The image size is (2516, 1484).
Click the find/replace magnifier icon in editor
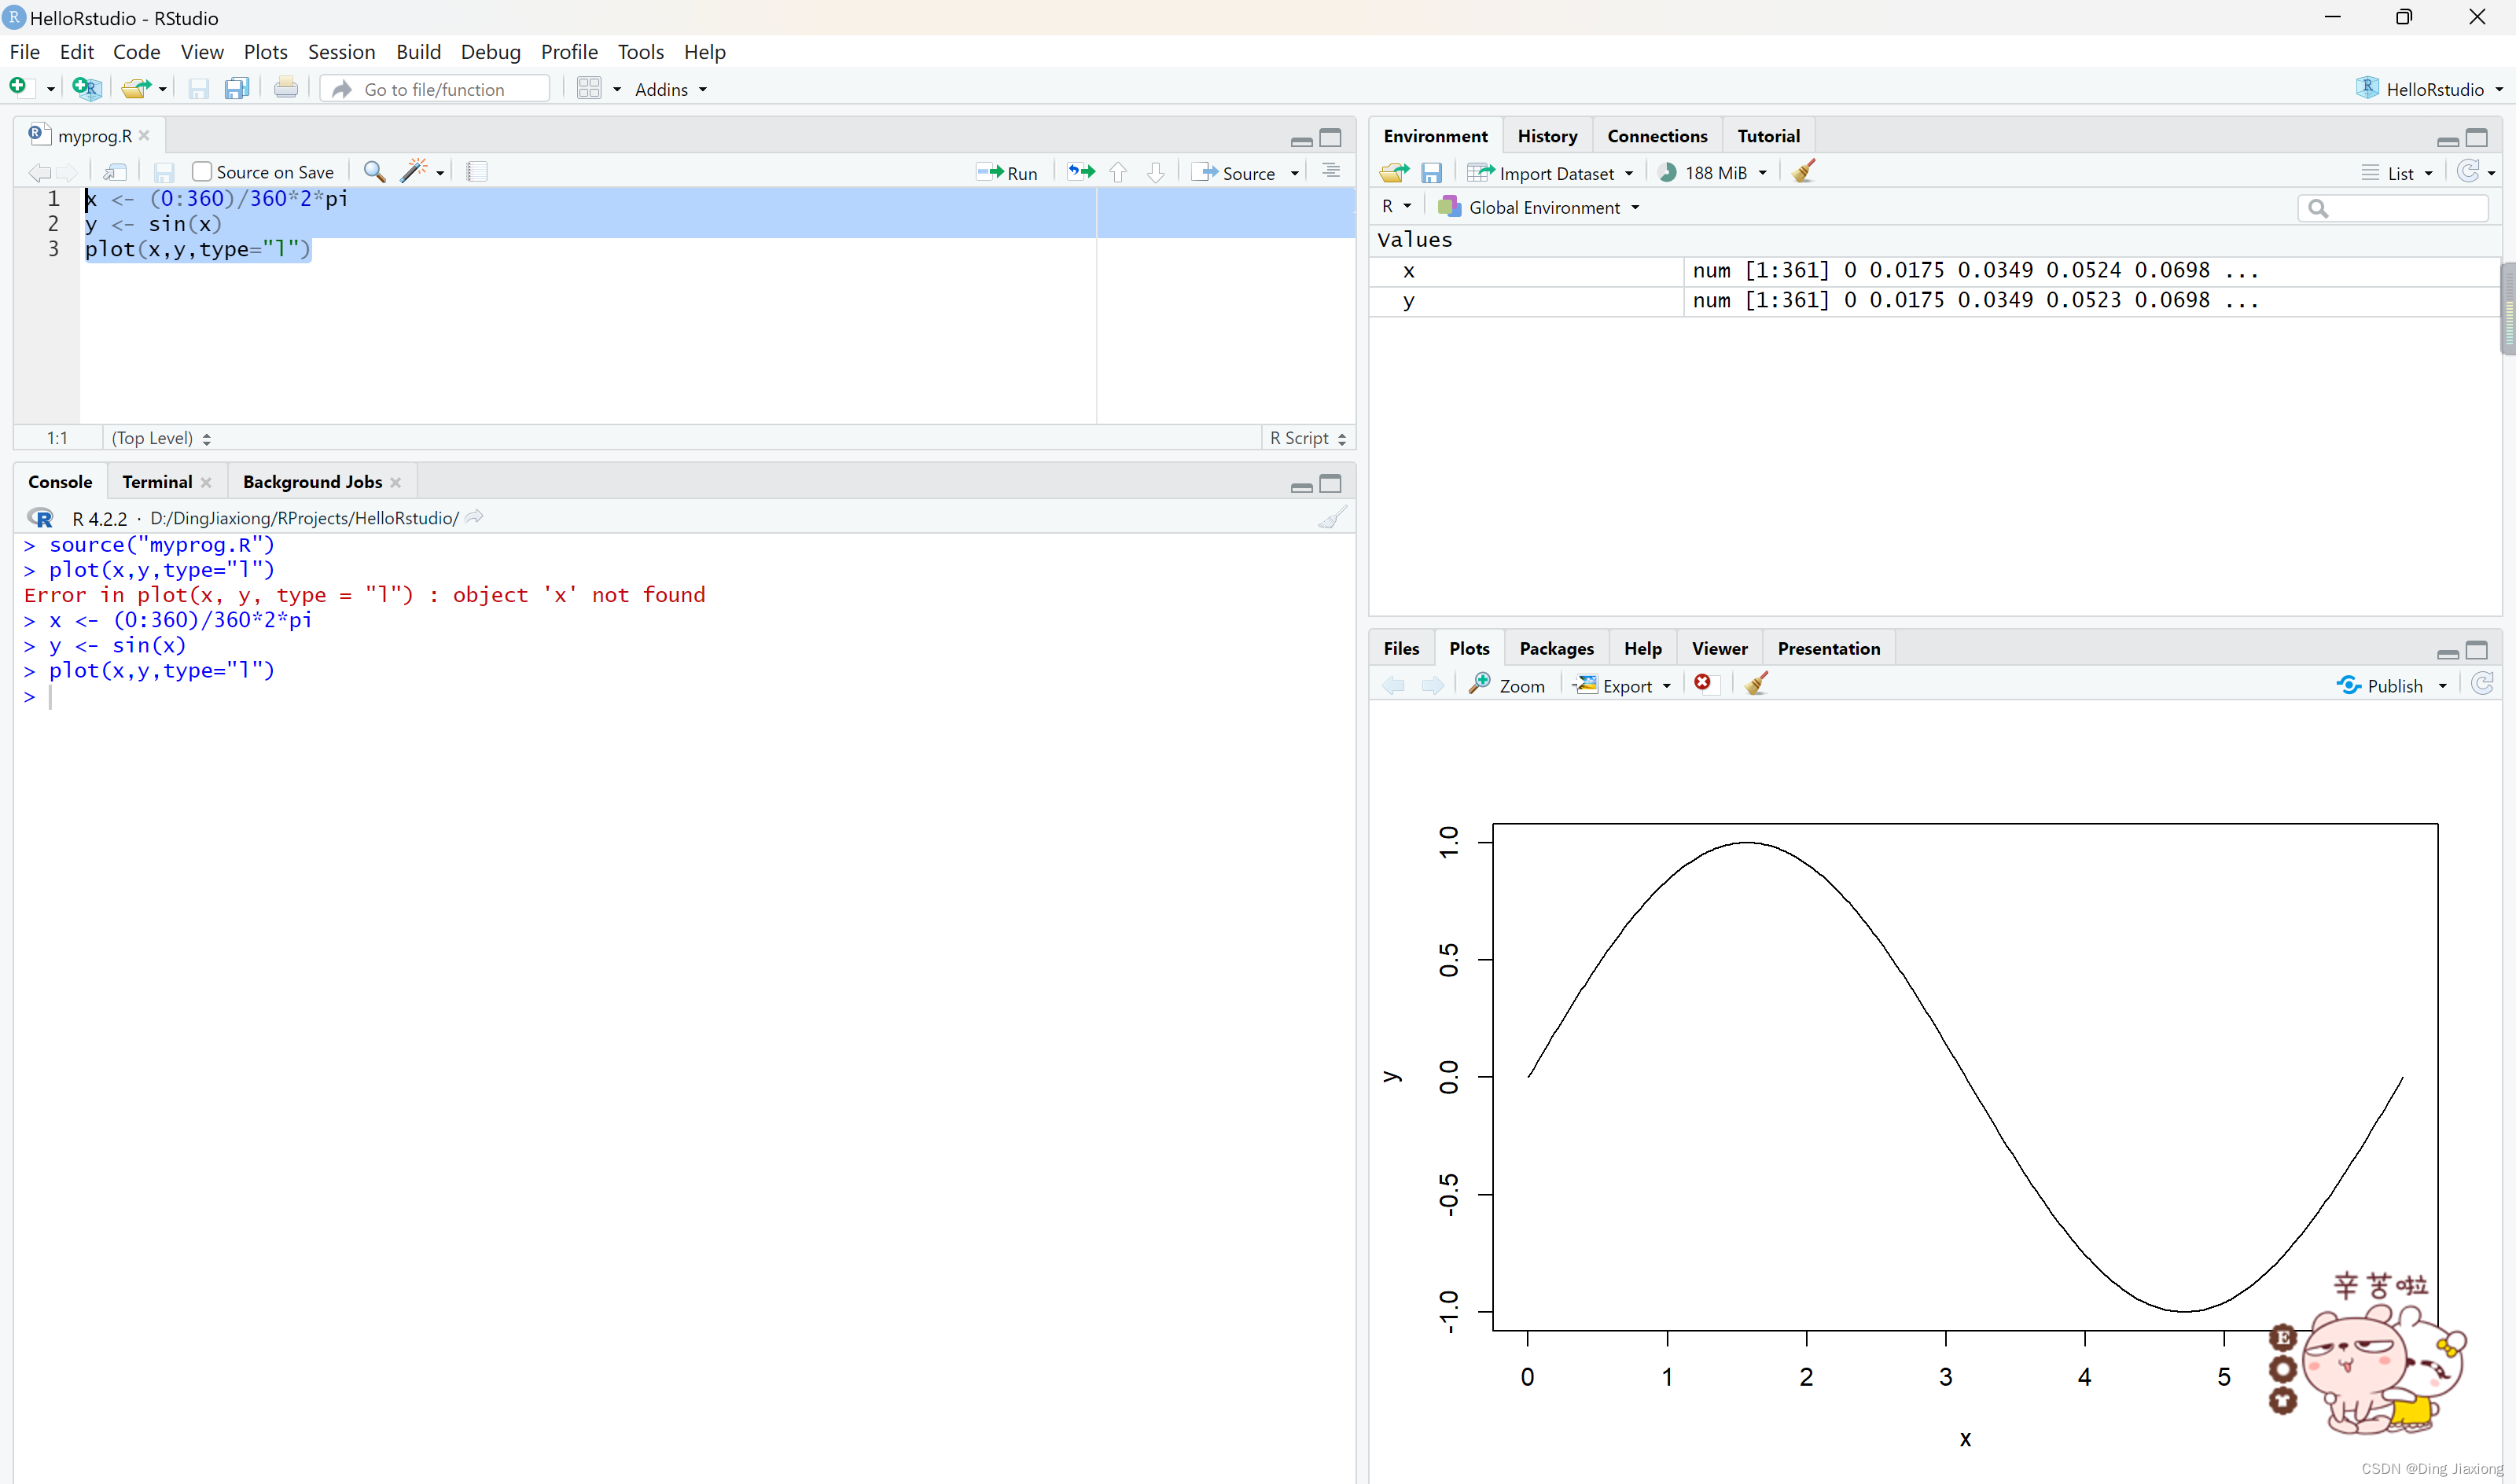click(374, 172)
